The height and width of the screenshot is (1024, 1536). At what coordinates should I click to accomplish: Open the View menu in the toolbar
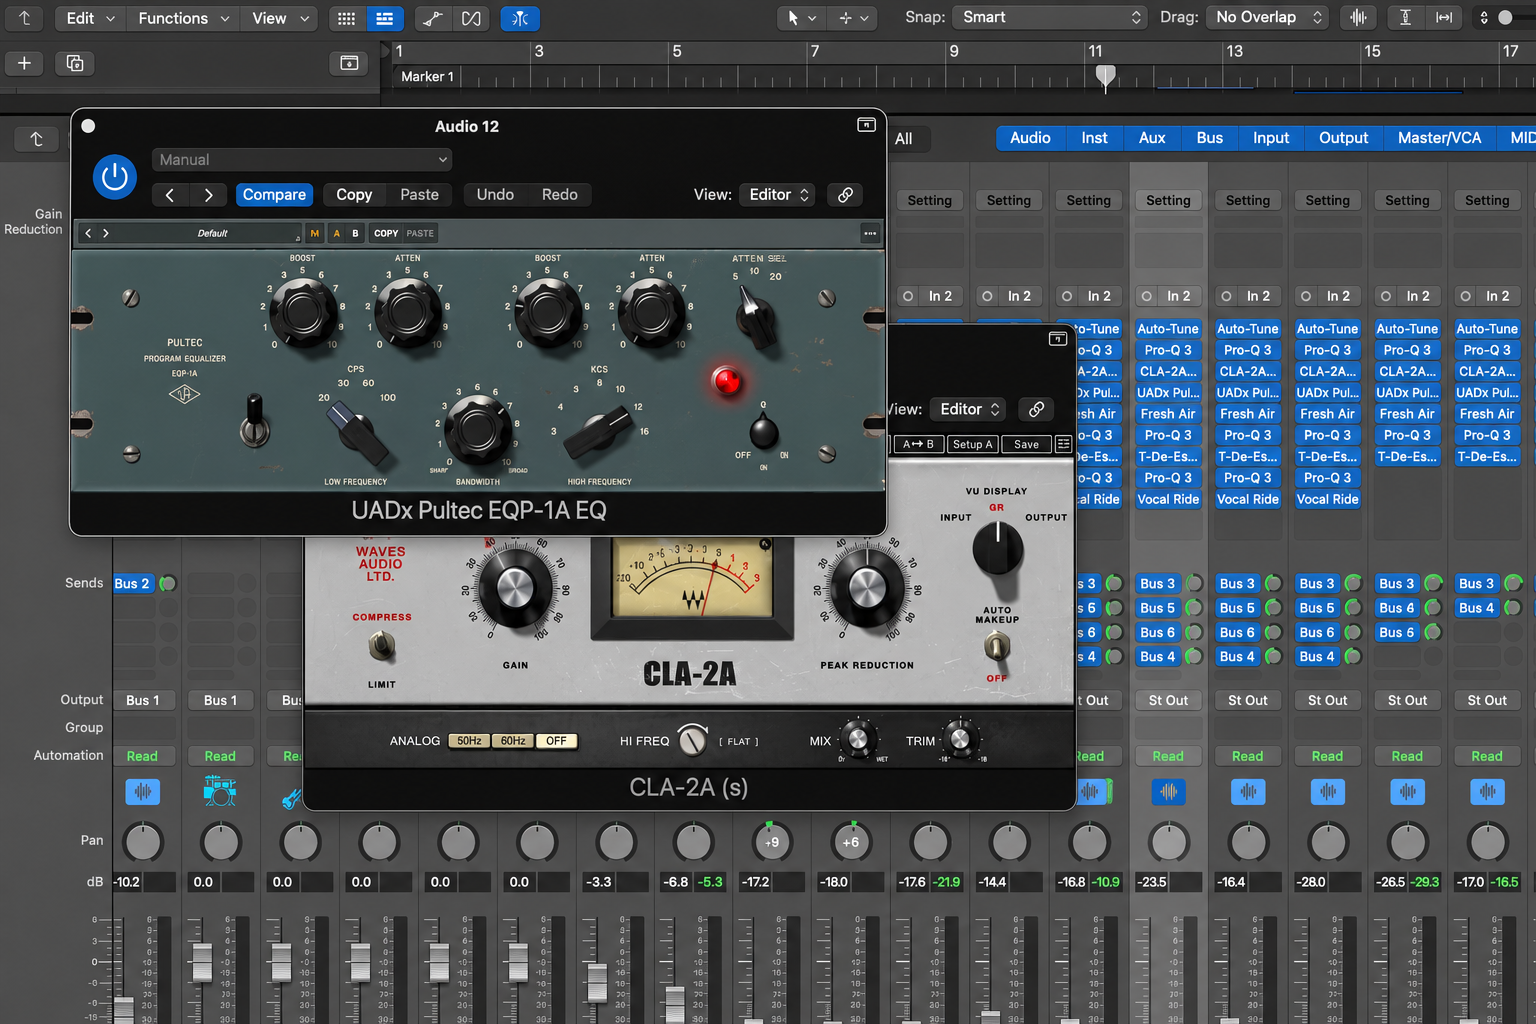279,18
